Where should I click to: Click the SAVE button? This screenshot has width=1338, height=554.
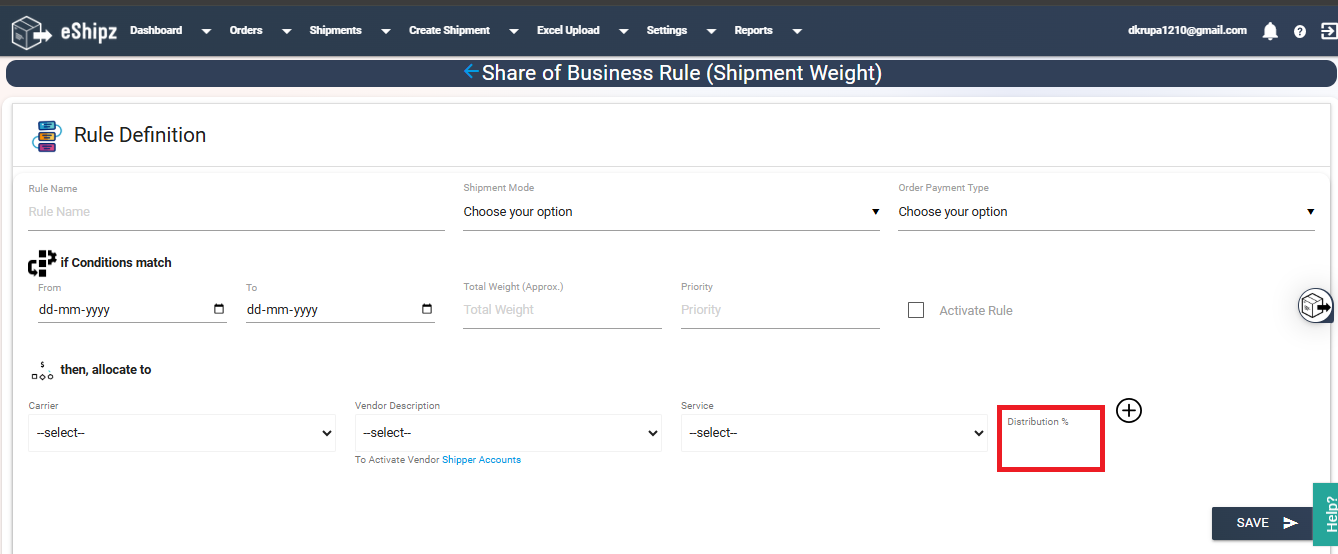click(1262, 523)
